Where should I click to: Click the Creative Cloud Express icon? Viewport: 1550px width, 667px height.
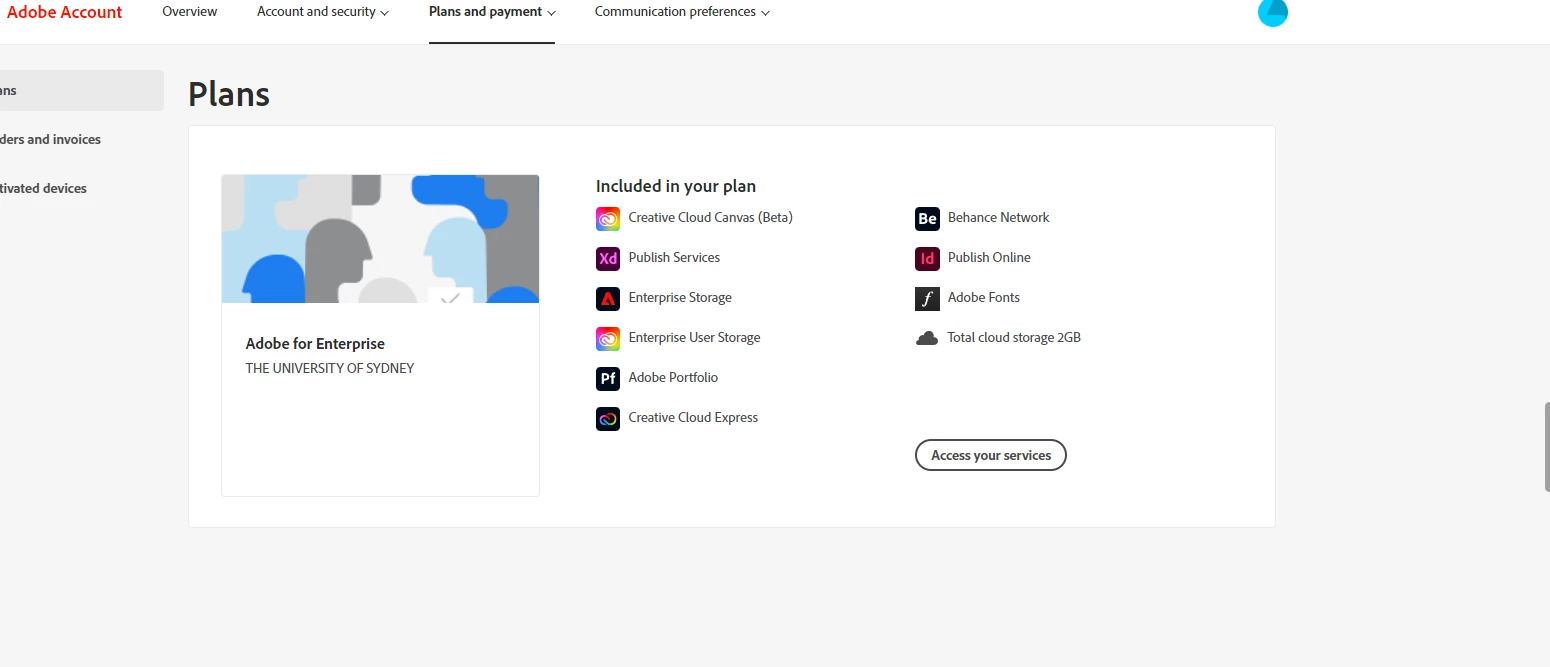click(x=608, y=418)
